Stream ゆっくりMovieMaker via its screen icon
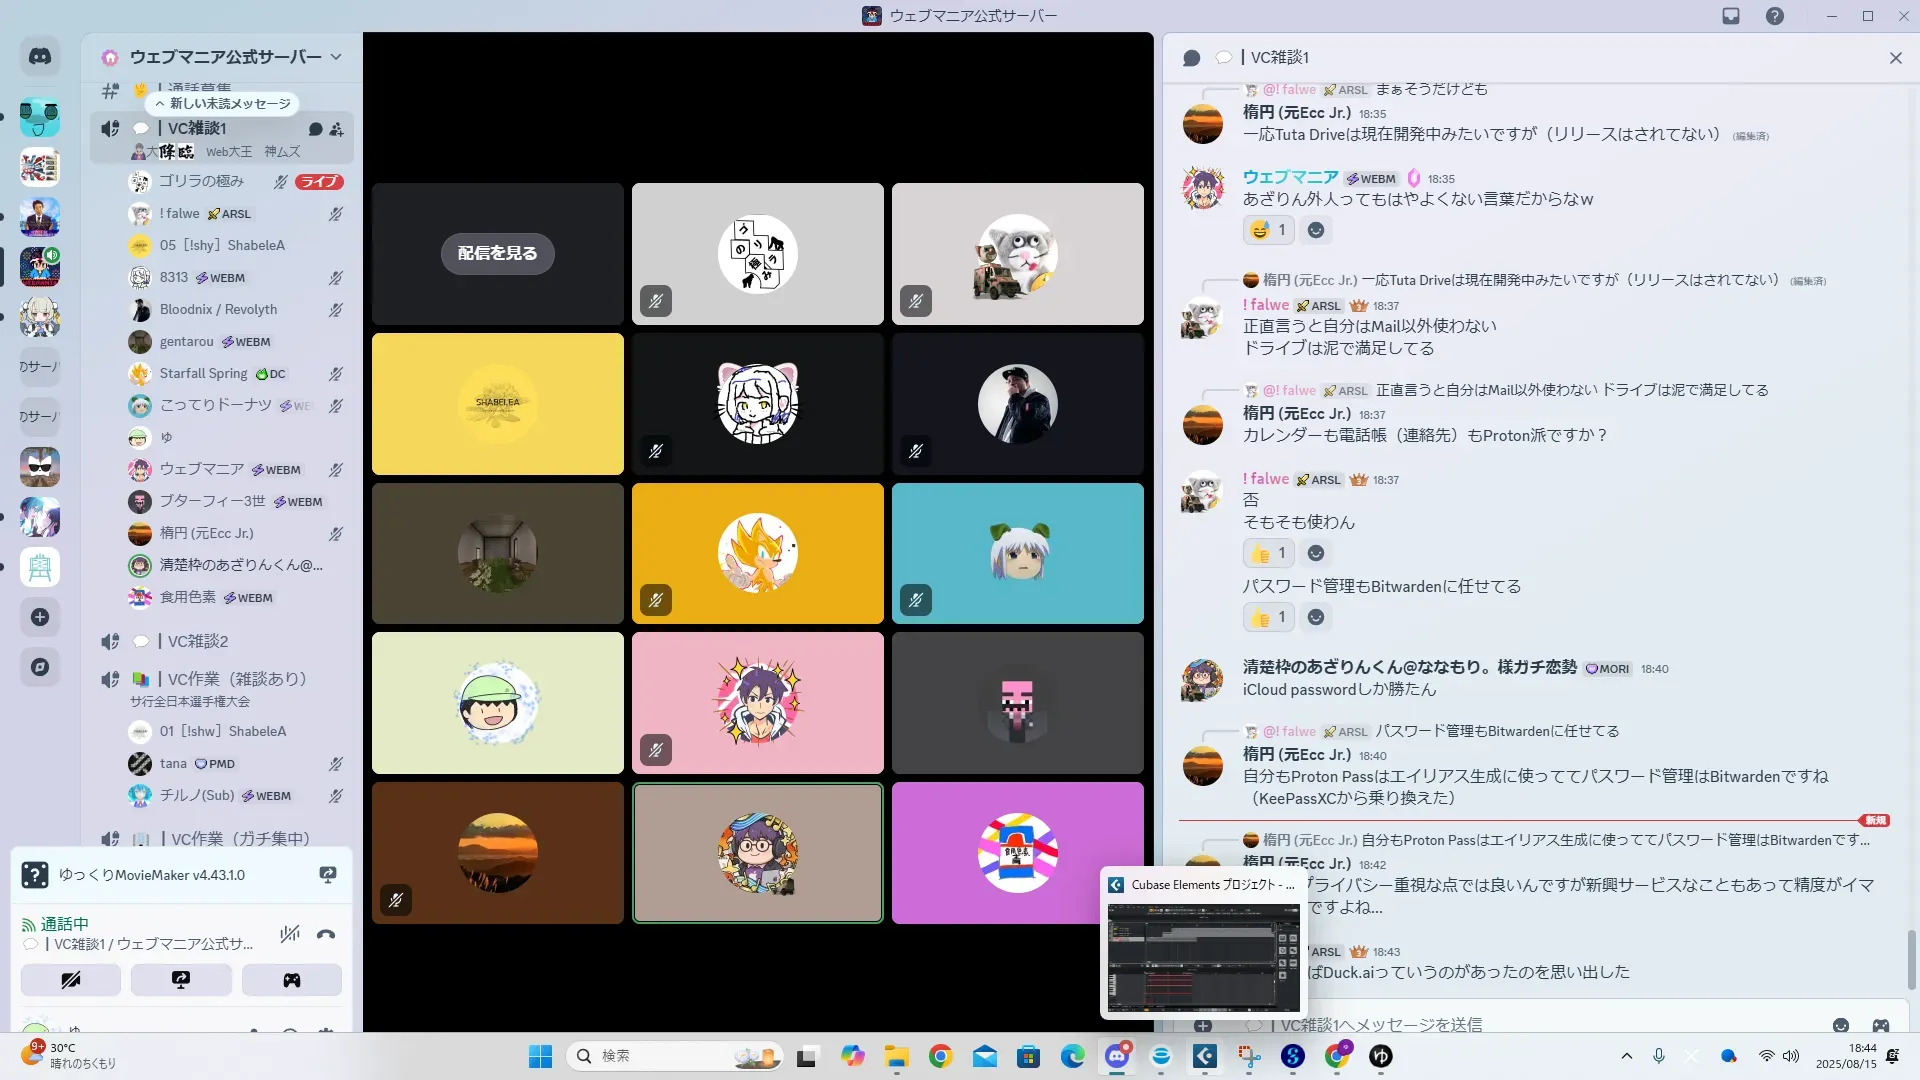The width and height of the screenshot is (1920, 1080). 327,875
